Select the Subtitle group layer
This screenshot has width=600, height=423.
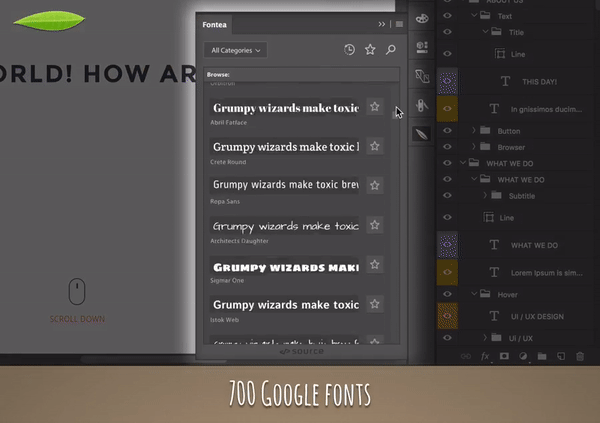(x=522, y=196)
